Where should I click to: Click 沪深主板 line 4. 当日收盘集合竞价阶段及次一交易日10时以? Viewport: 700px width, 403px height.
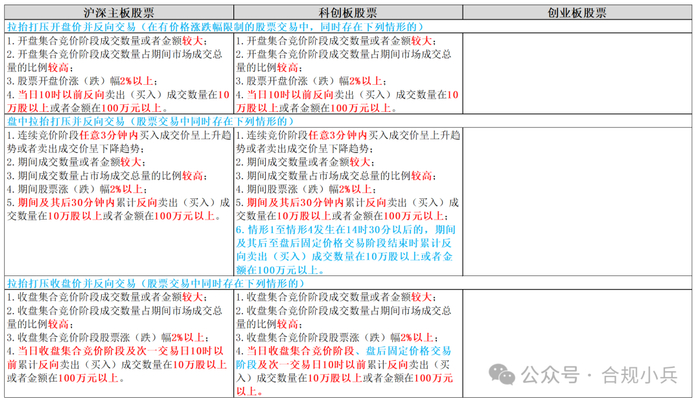pyautogui.click(x=115, y=351)
